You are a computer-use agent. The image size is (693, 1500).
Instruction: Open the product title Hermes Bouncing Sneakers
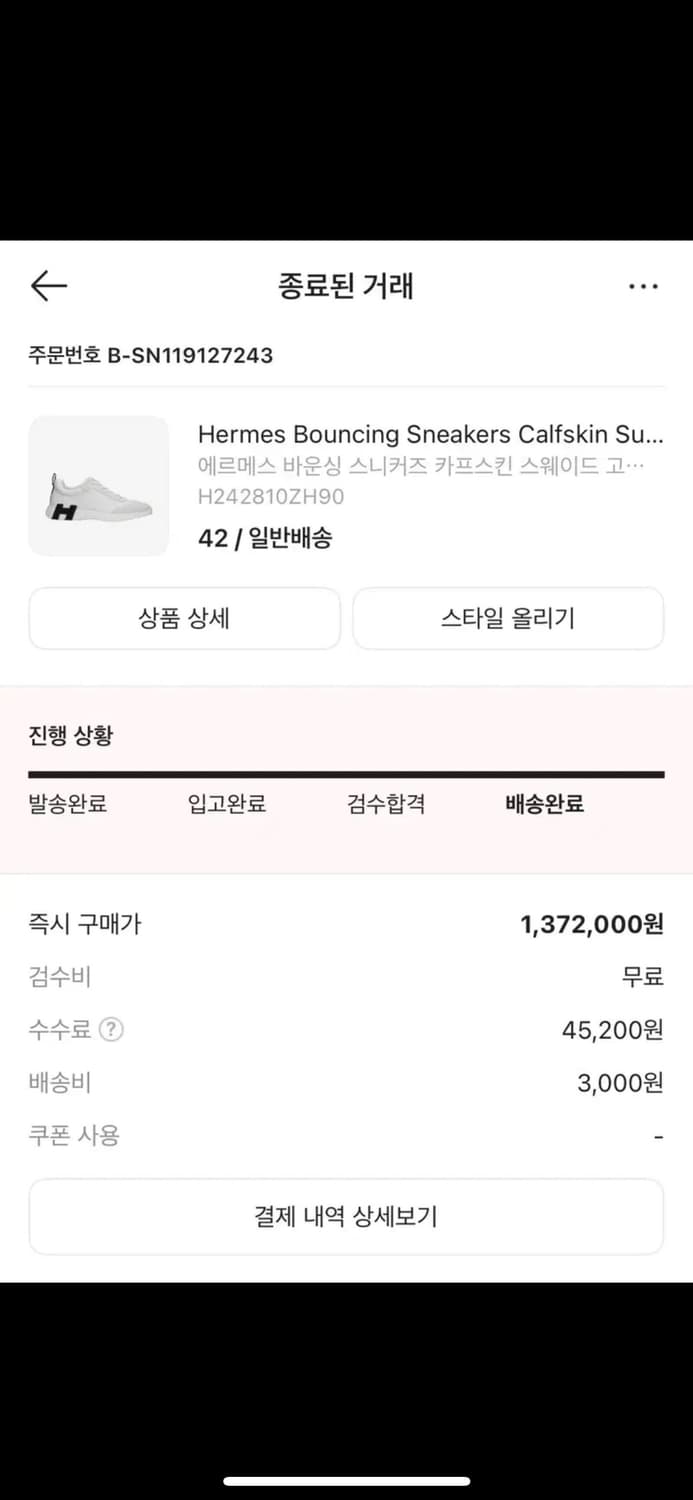(x=430, y=434)
